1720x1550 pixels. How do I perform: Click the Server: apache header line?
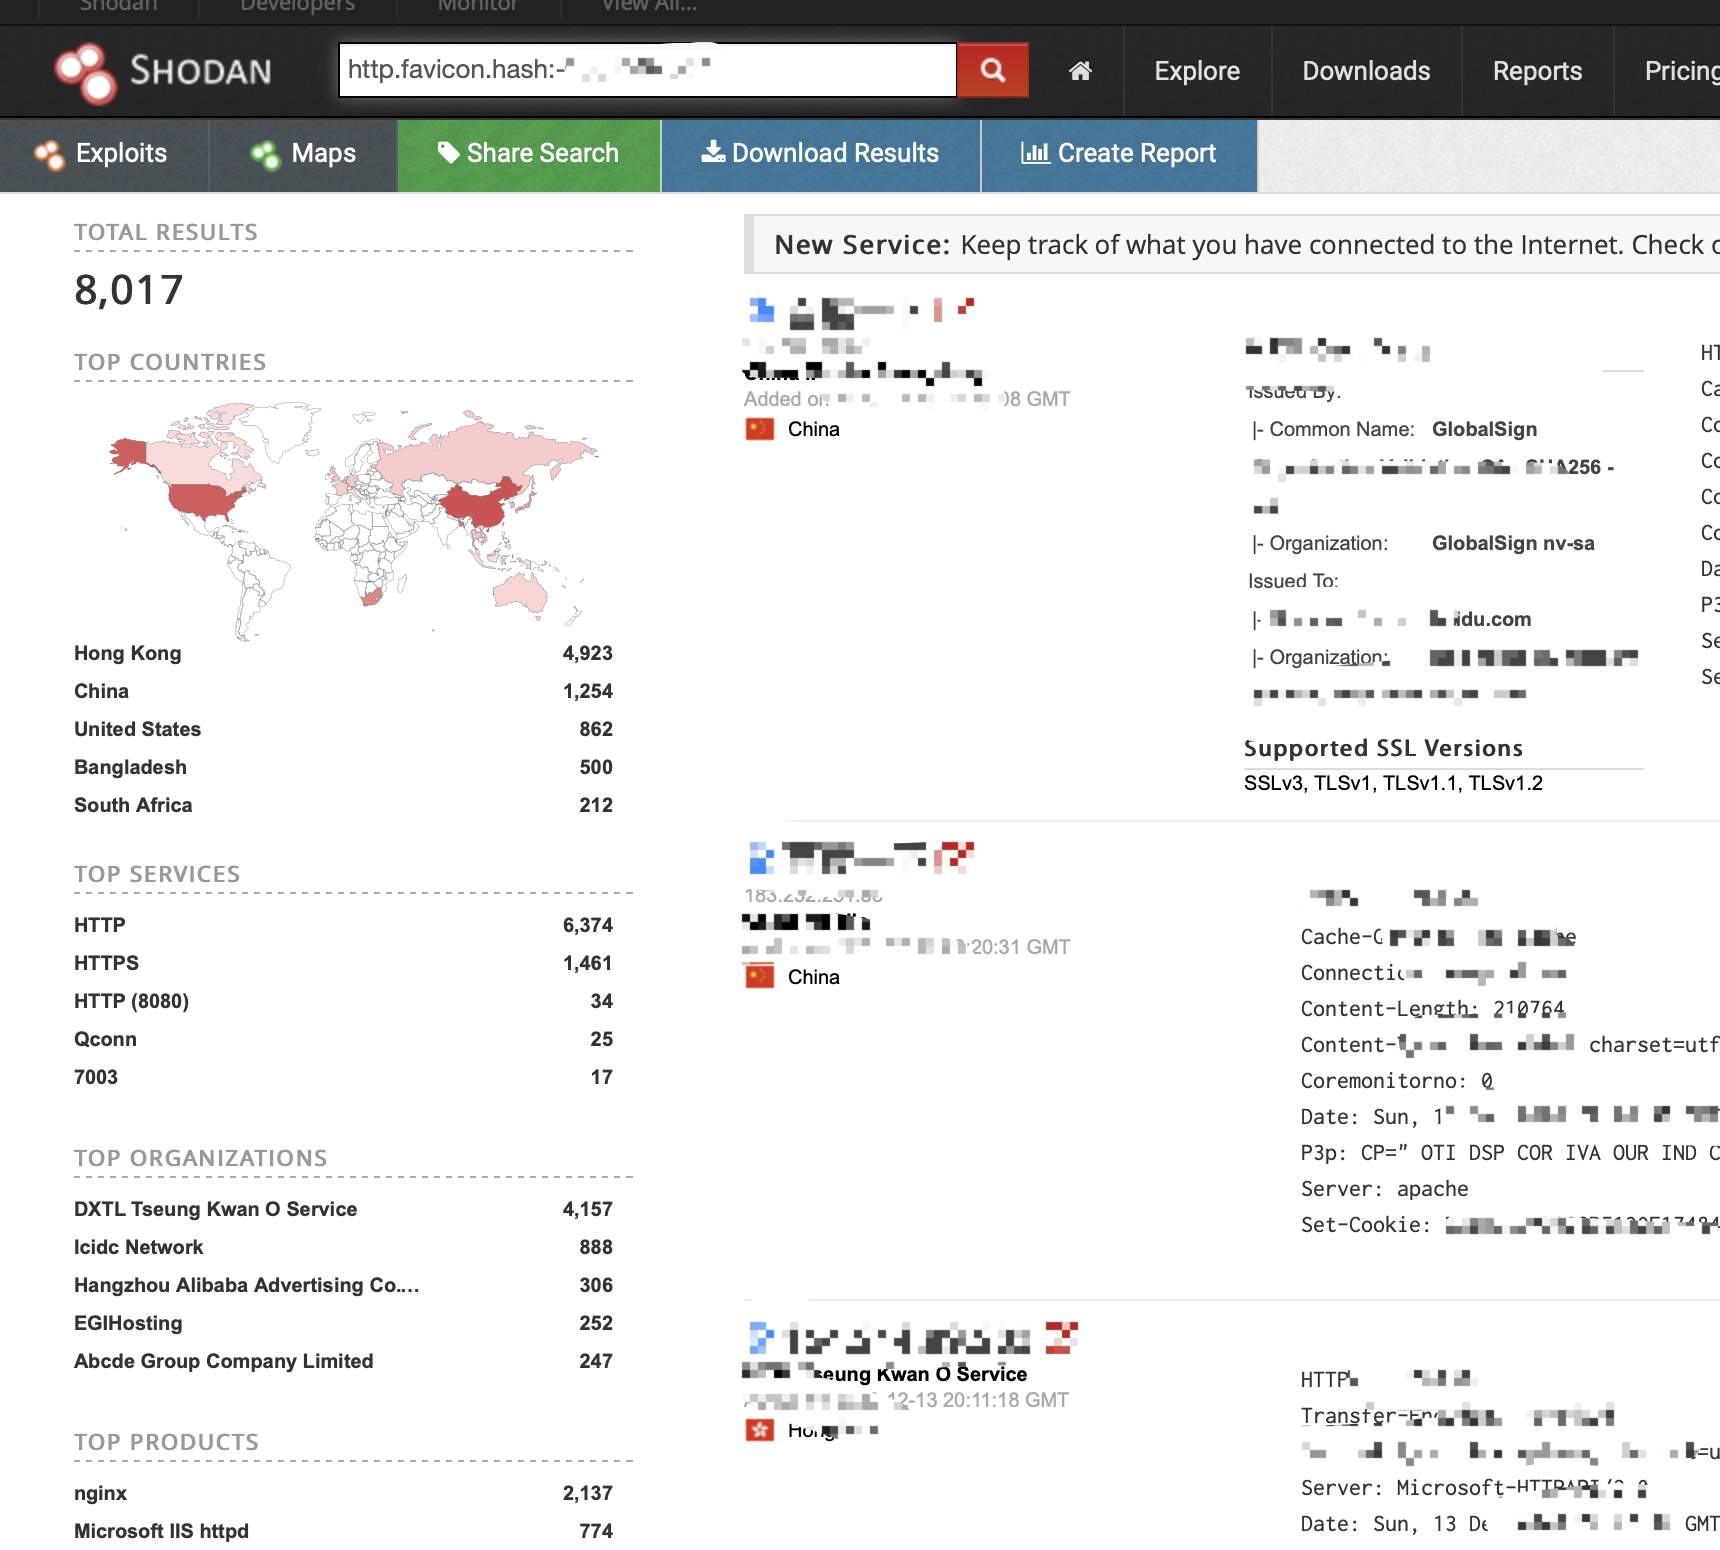(x=1384, y=1189)
